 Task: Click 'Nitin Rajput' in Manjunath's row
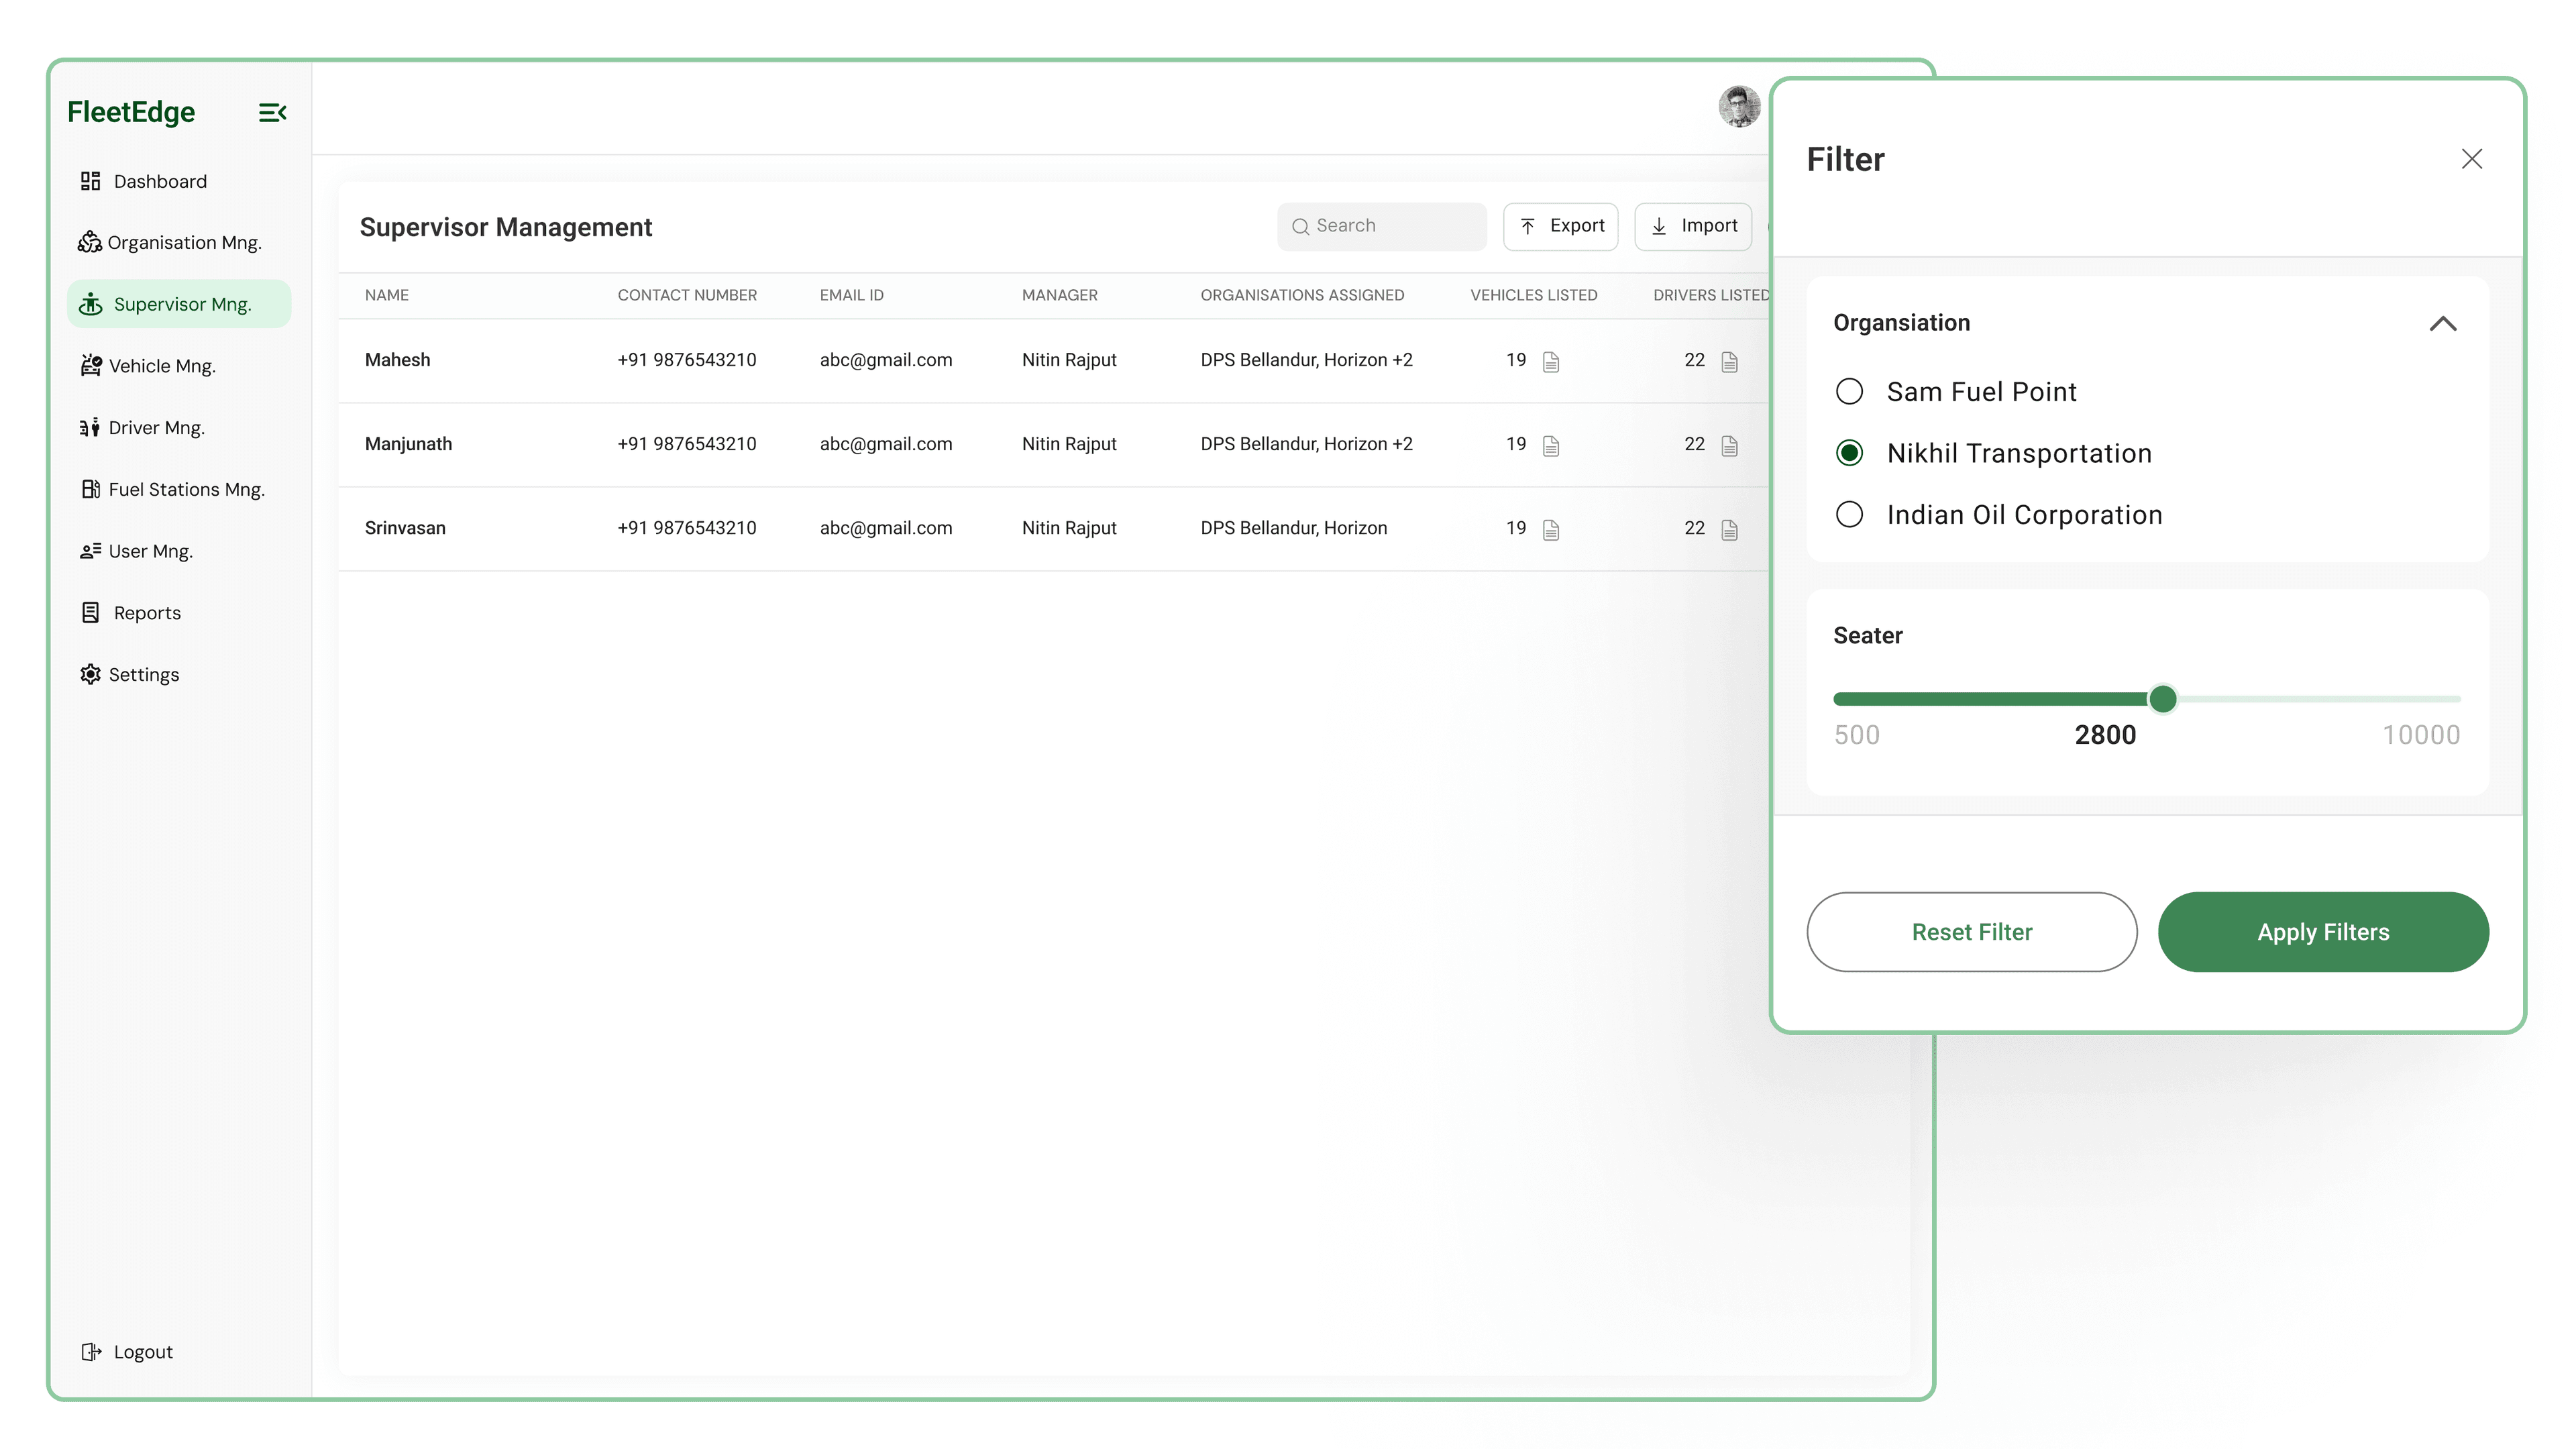(x=1069, y=444)
